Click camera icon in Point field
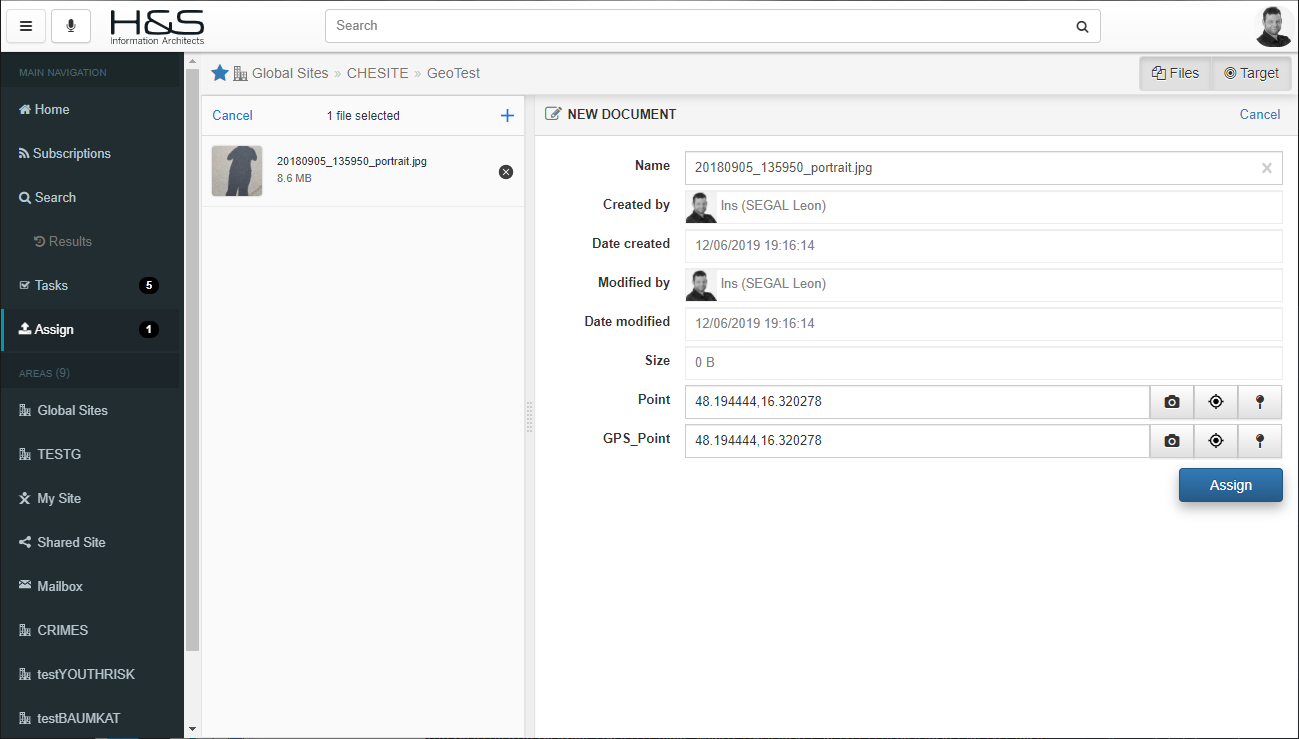This screenshot has height=739, width=1299. click(1172, 402)
